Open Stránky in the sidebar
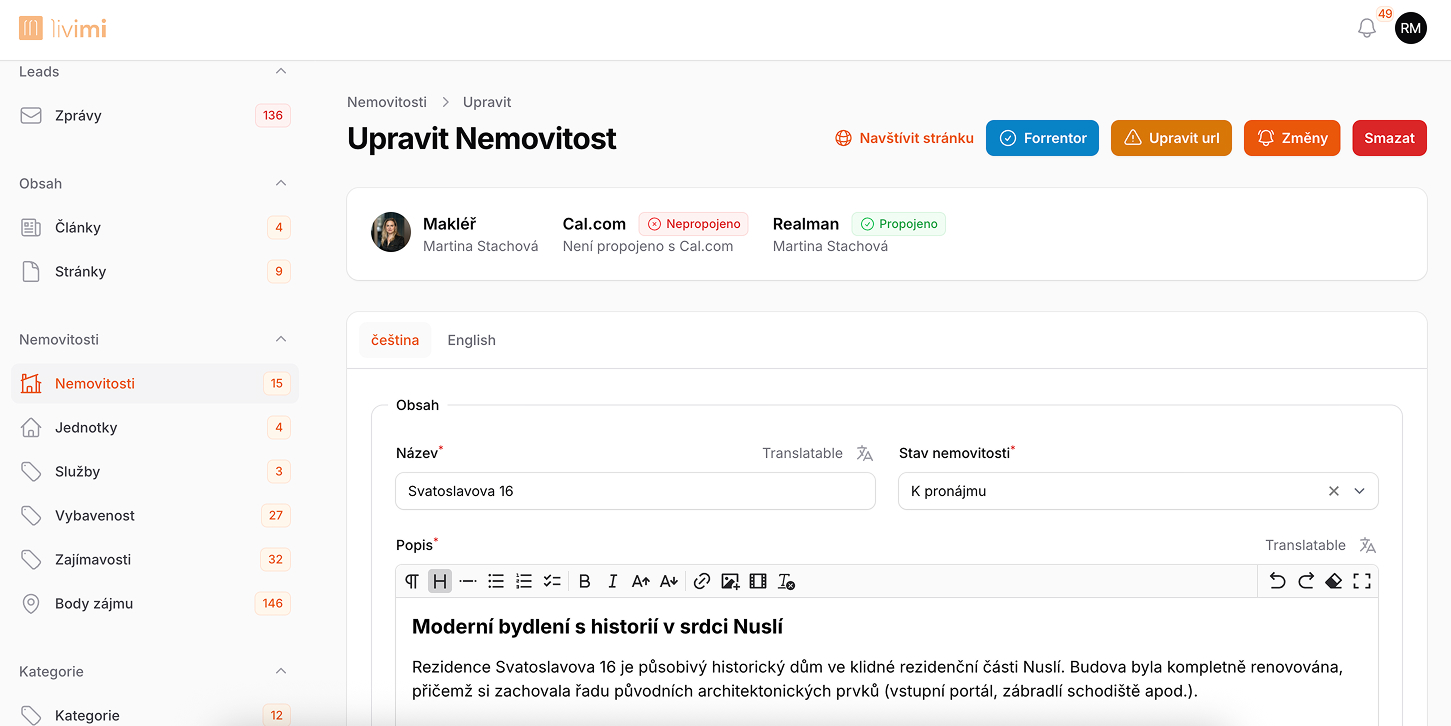 coord(155,271)
